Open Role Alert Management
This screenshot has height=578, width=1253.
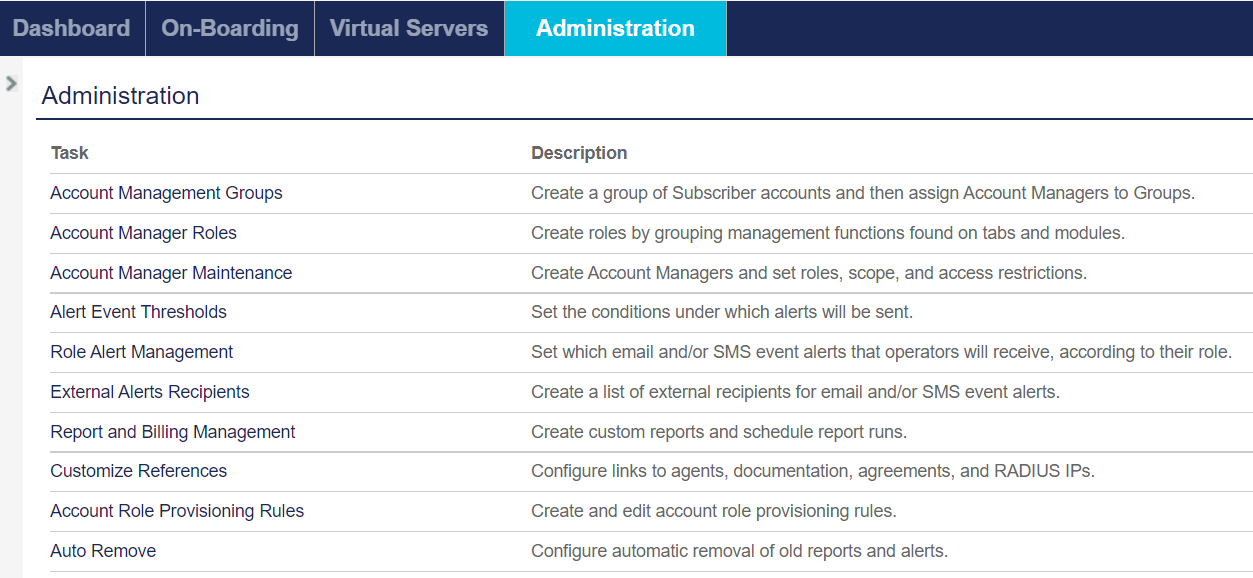click(x=141, y=352)
